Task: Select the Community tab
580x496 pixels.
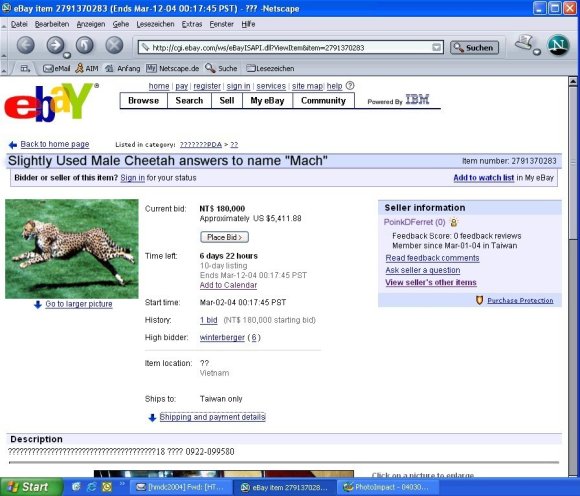Action: click(x=323, y=101)
